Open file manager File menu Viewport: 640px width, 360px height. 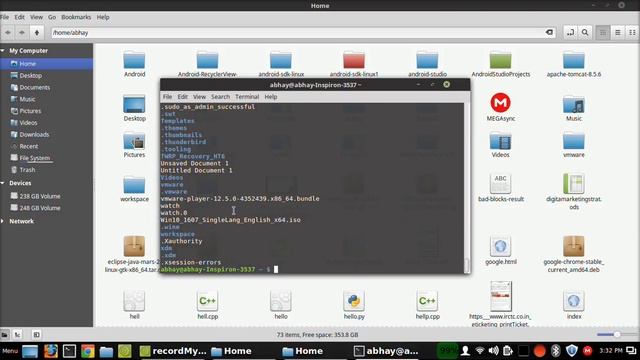click(4, 17)
